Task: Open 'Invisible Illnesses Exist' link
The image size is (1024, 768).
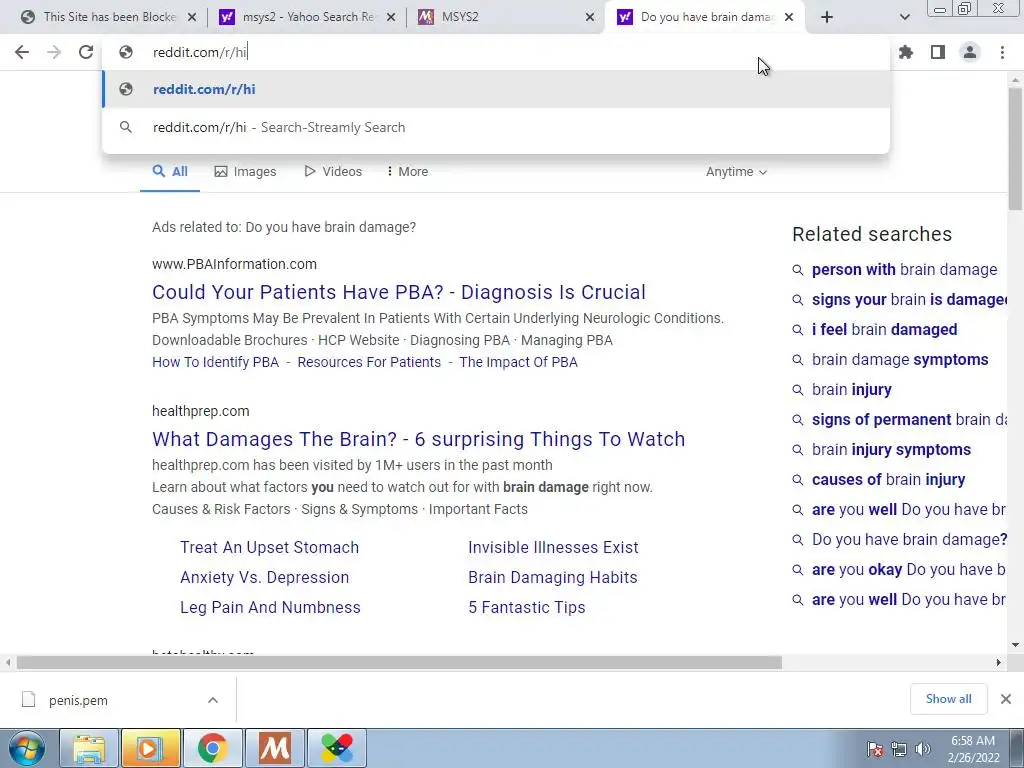Action: tap(553, 547)
